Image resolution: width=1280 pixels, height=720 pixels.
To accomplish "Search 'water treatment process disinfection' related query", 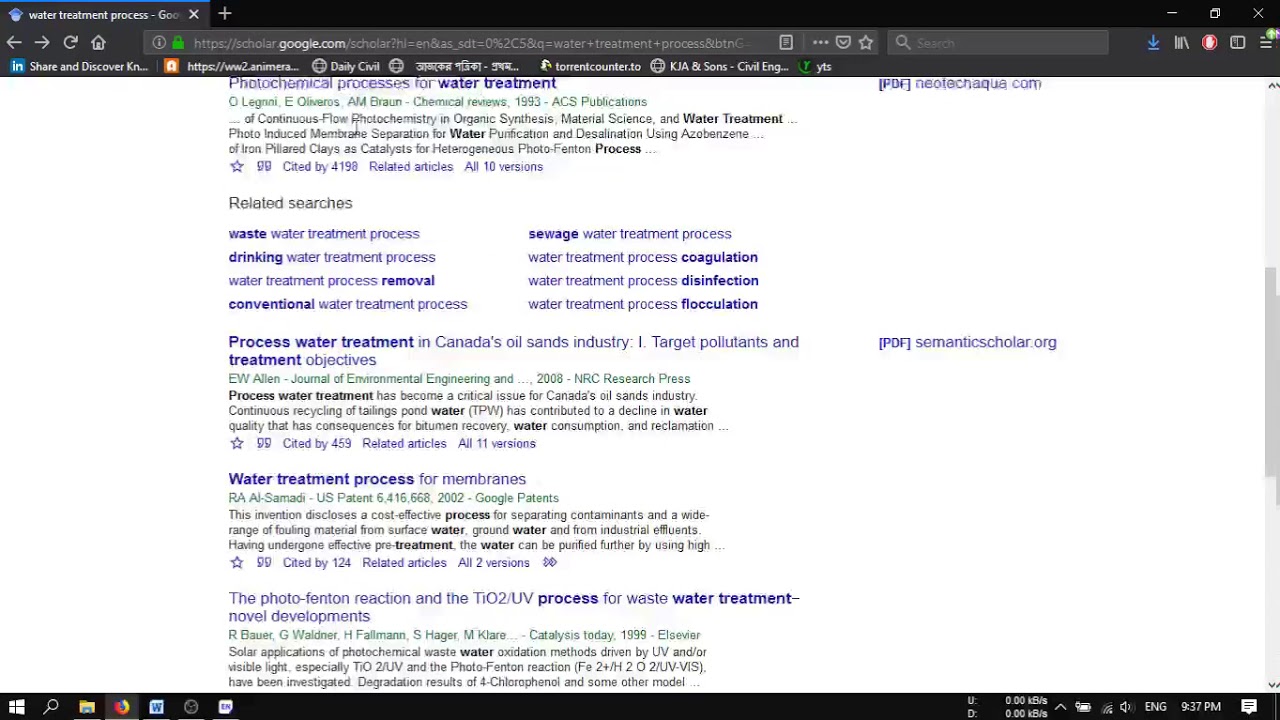I will [x=643, y=281].
